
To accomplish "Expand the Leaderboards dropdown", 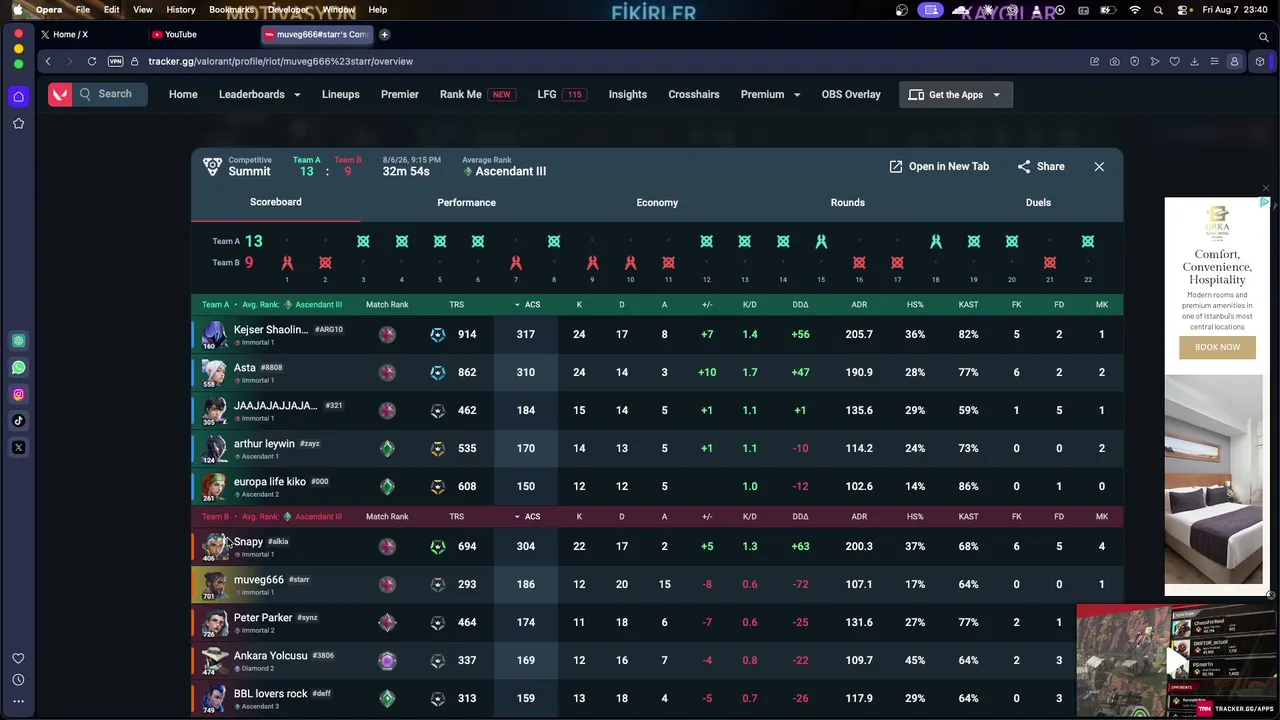I will tap(260, 94).
